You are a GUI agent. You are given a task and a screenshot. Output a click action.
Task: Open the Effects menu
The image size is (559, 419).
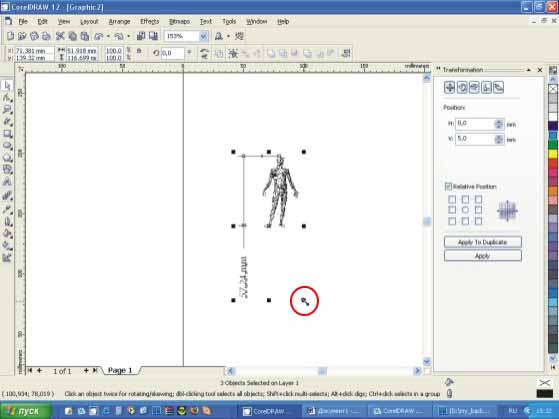click(x=149, y=22)
